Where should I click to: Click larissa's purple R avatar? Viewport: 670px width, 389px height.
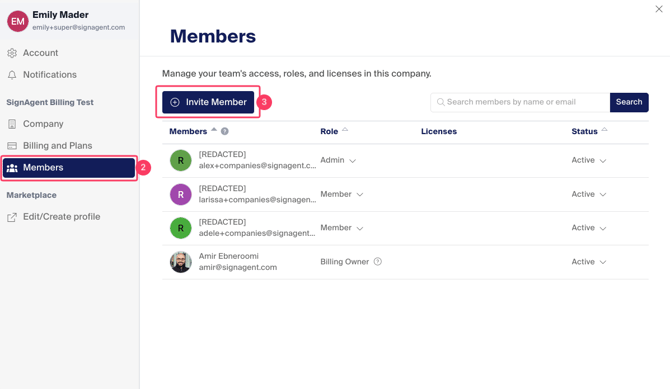click(x=181, y=194)
